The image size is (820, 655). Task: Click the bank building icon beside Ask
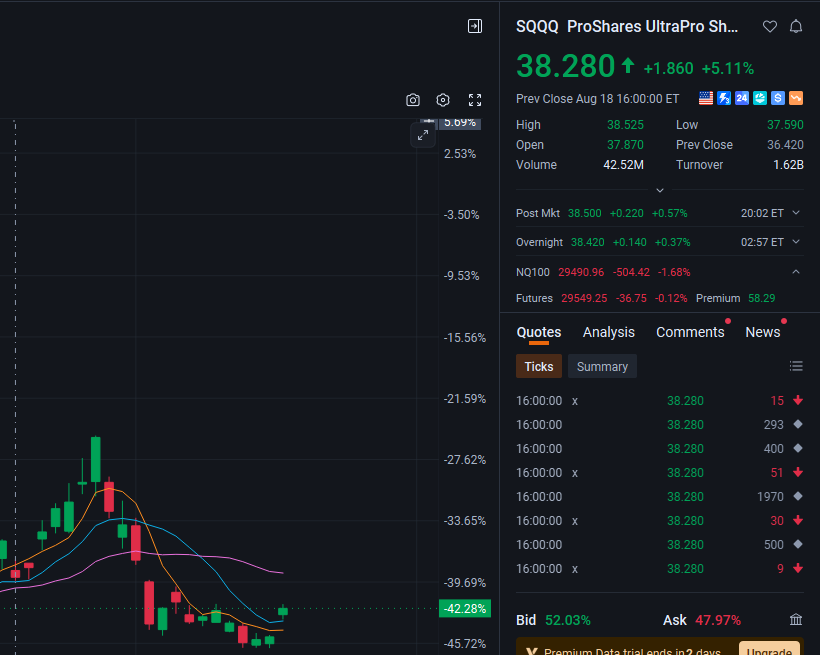[x=796, y=620]
